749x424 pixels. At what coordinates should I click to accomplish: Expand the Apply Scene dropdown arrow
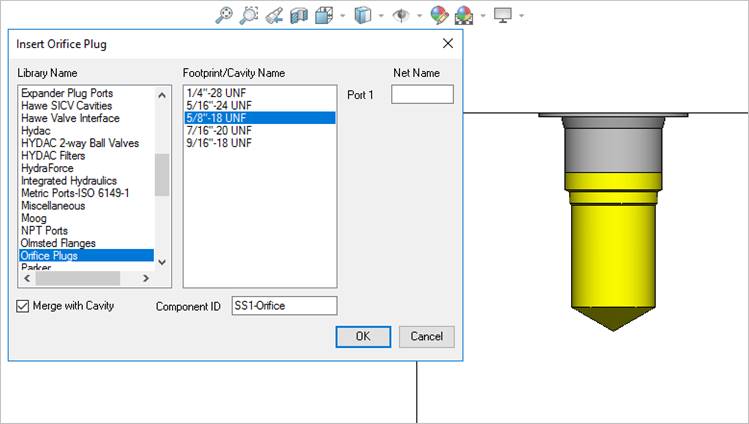tap(483, 16)
